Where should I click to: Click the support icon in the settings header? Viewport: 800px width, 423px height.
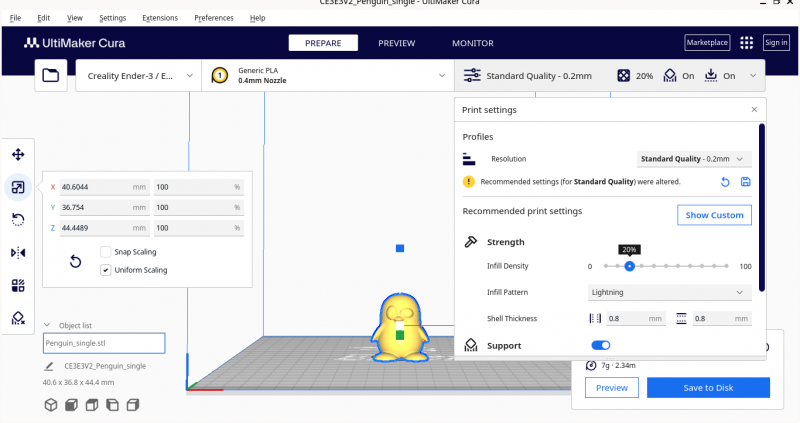point(670,76)
